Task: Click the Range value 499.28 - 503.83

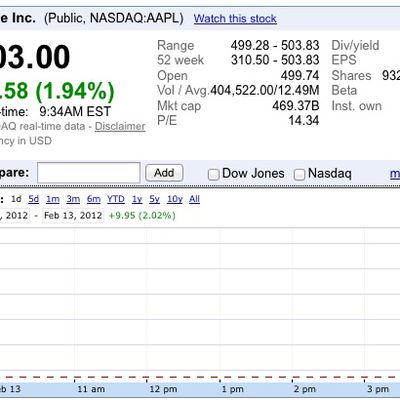Action: [275, 45]
